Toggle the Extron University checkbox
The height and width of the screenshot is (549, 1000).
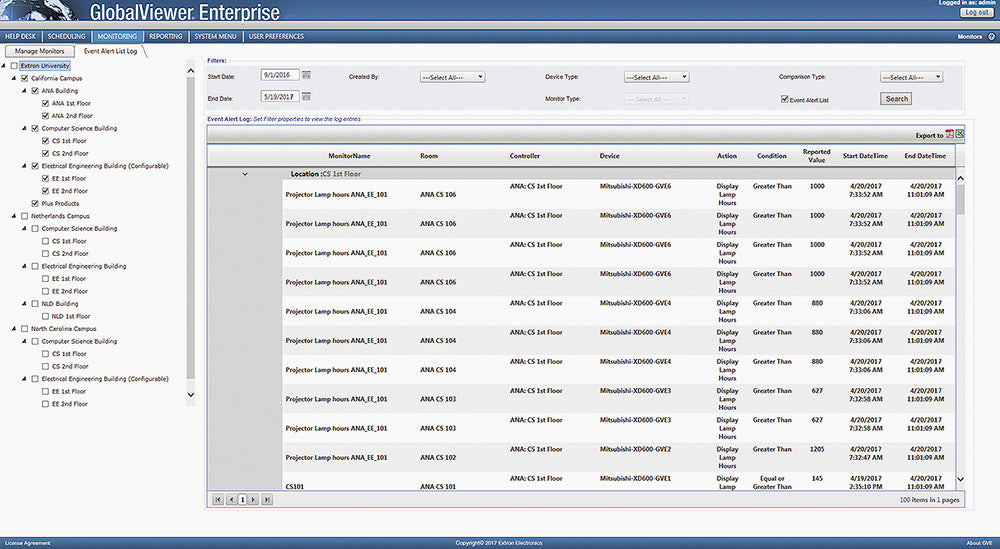tap(14, 66)
